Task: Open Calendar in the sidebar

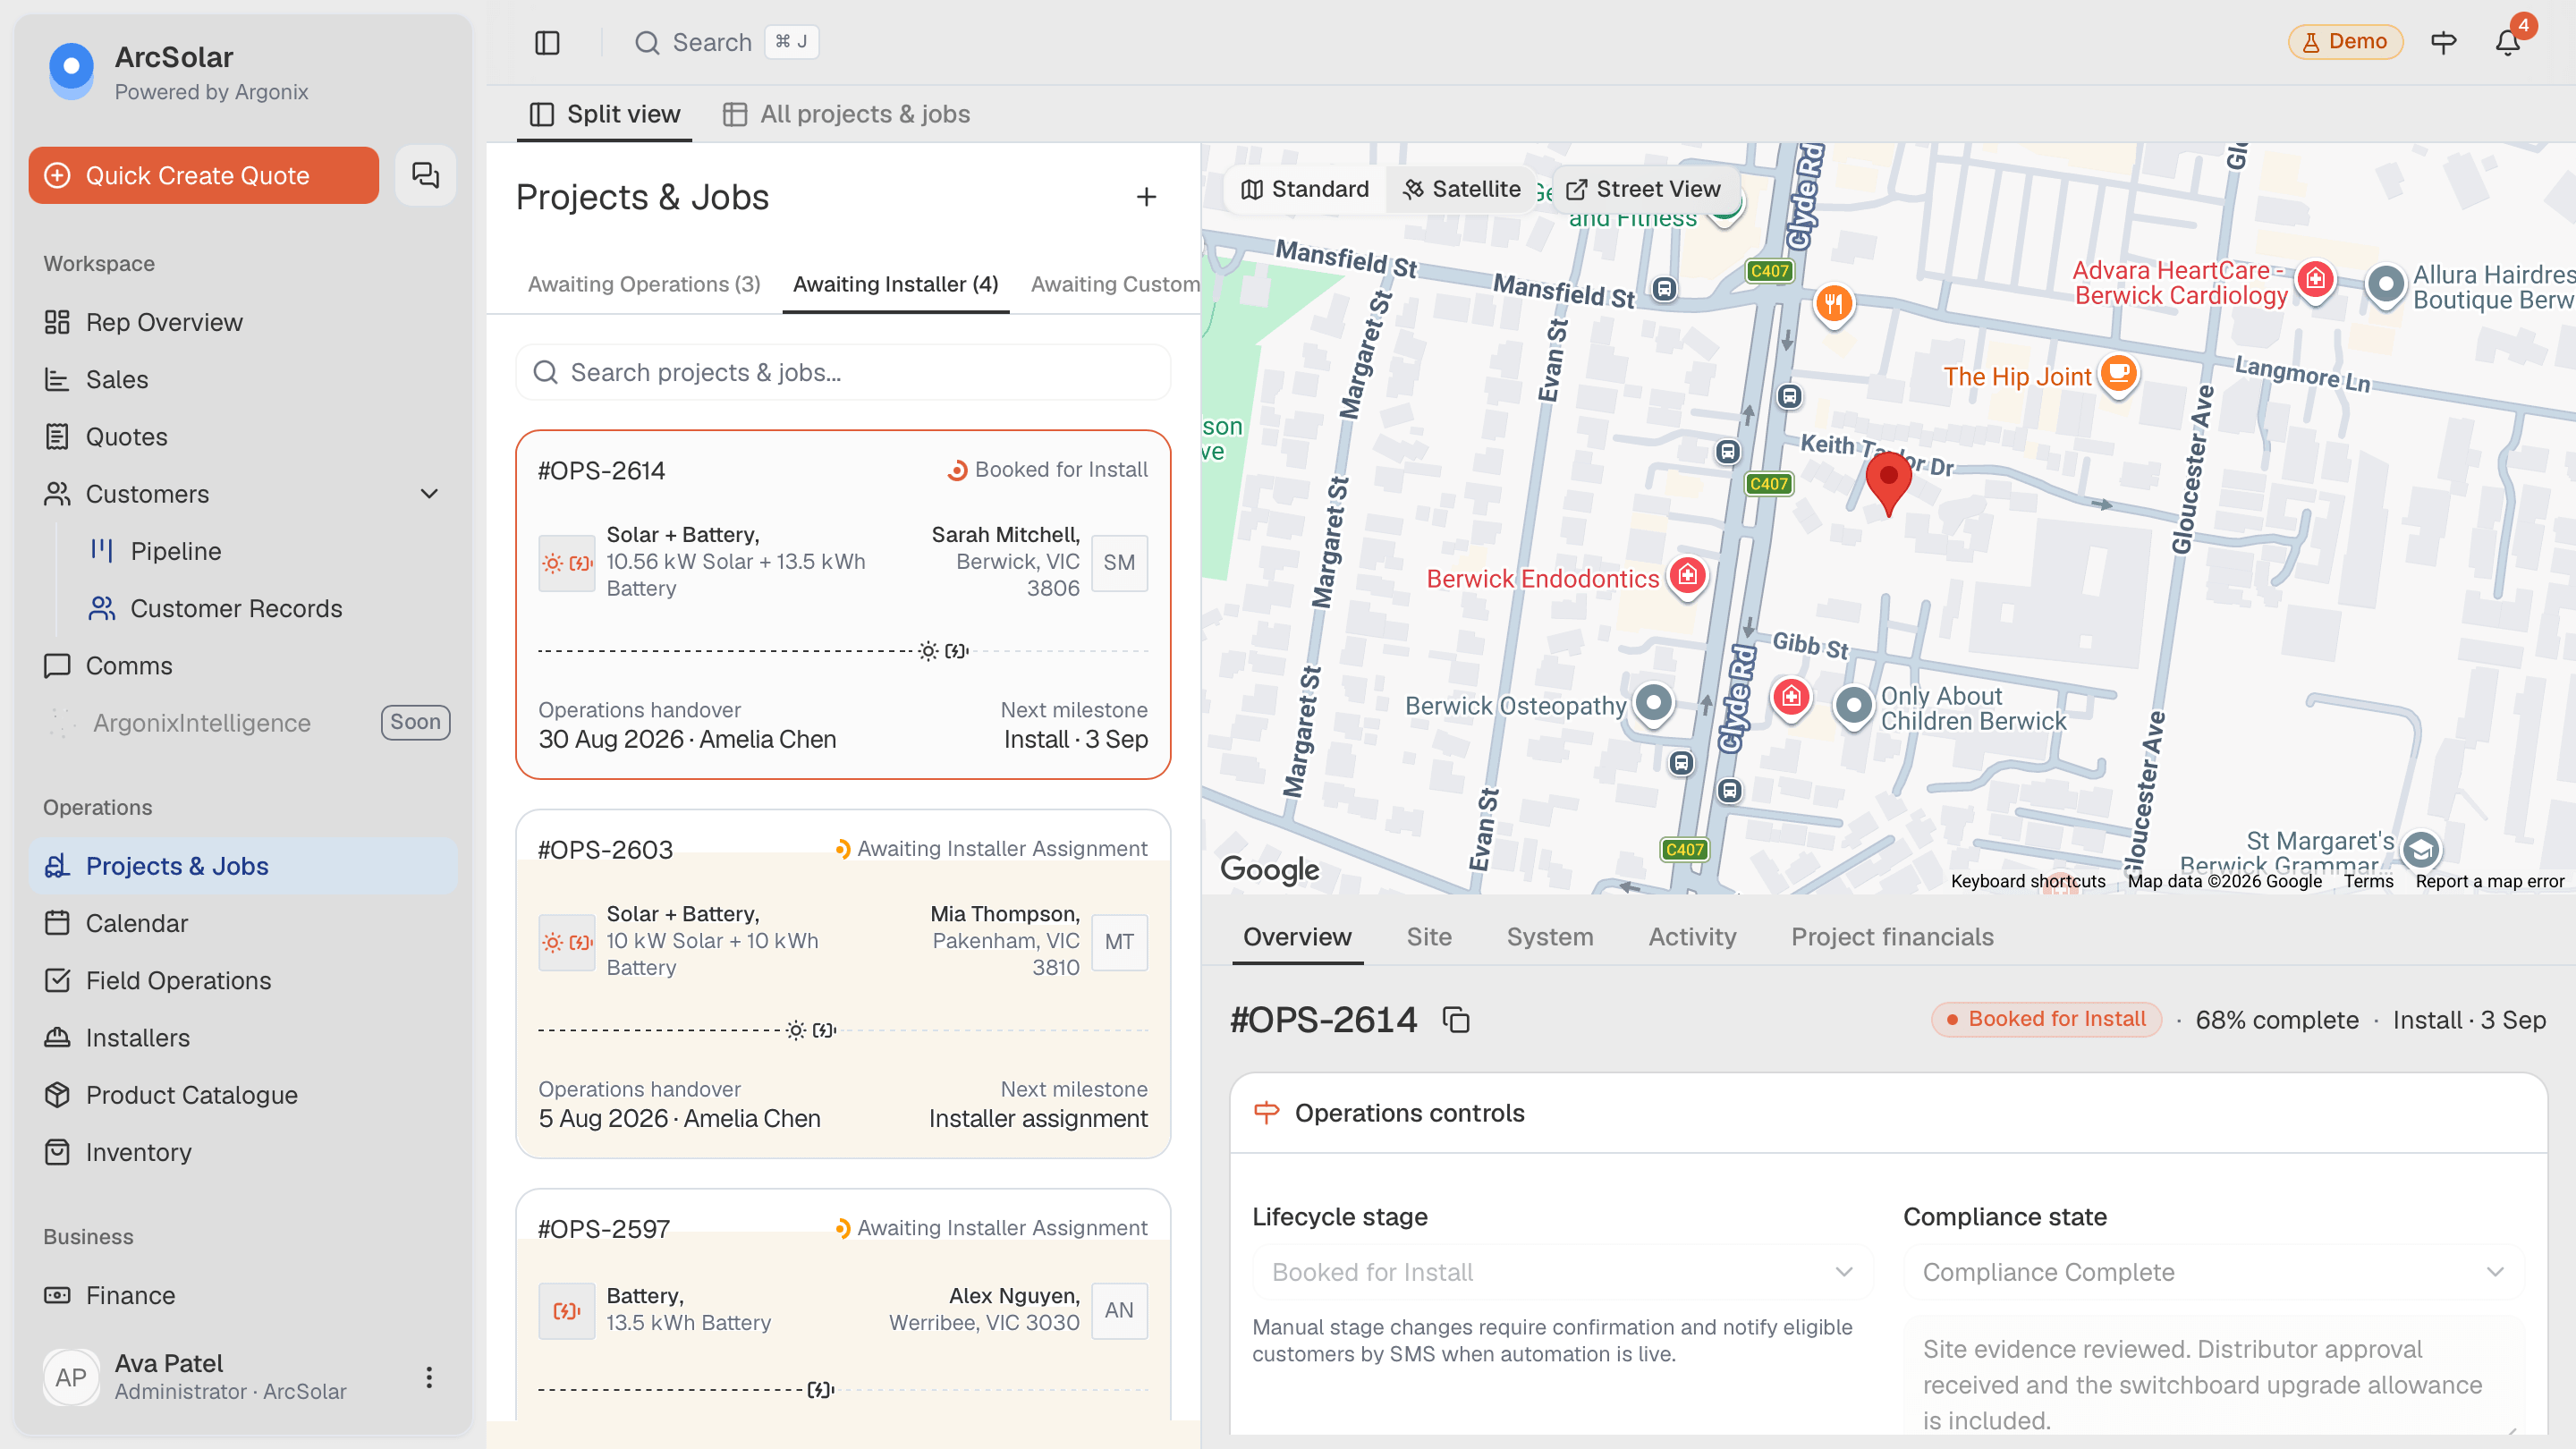Action: pos(243,923)
